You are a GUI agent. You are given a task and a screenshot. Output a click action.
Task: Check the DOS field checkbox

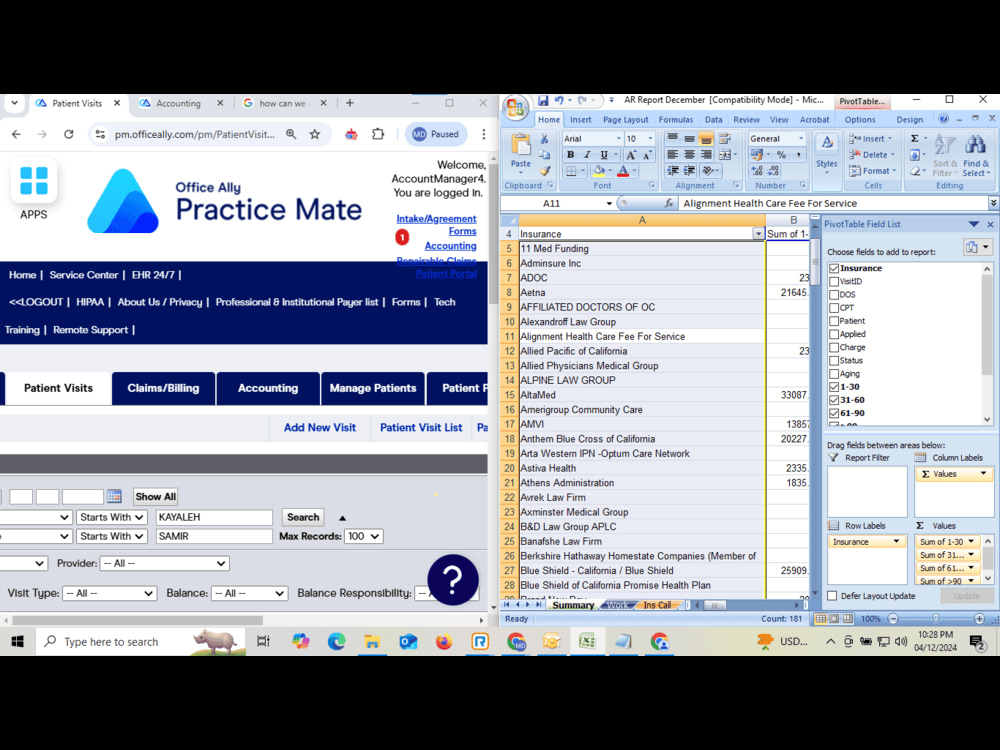[x=834, y=295]
